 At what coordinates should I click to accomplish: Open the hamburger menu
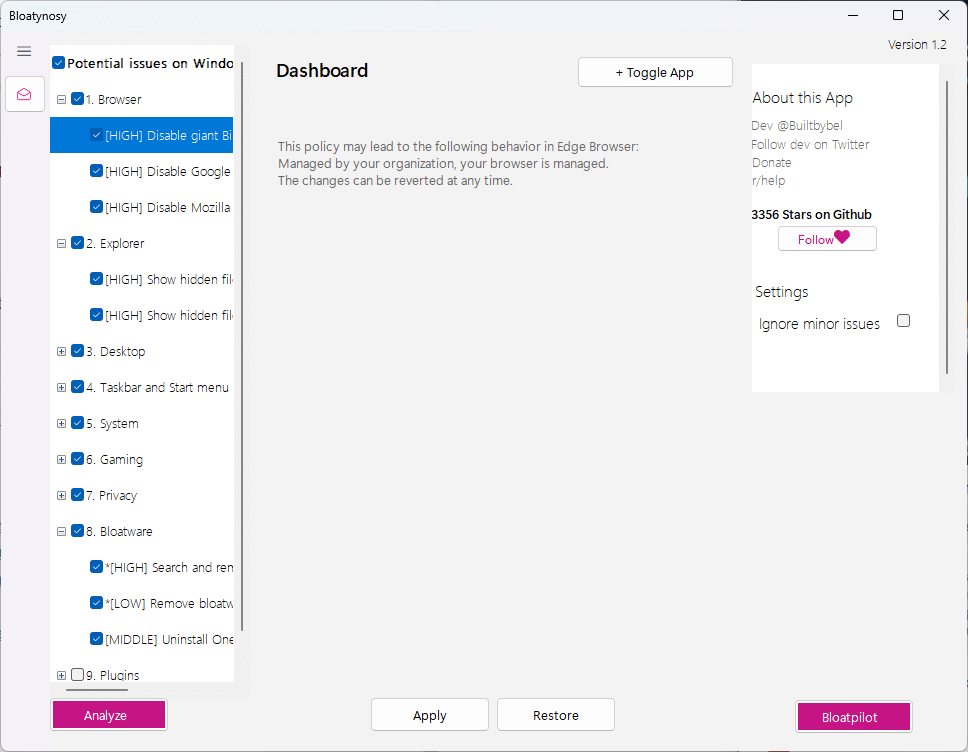coord(24,51)
